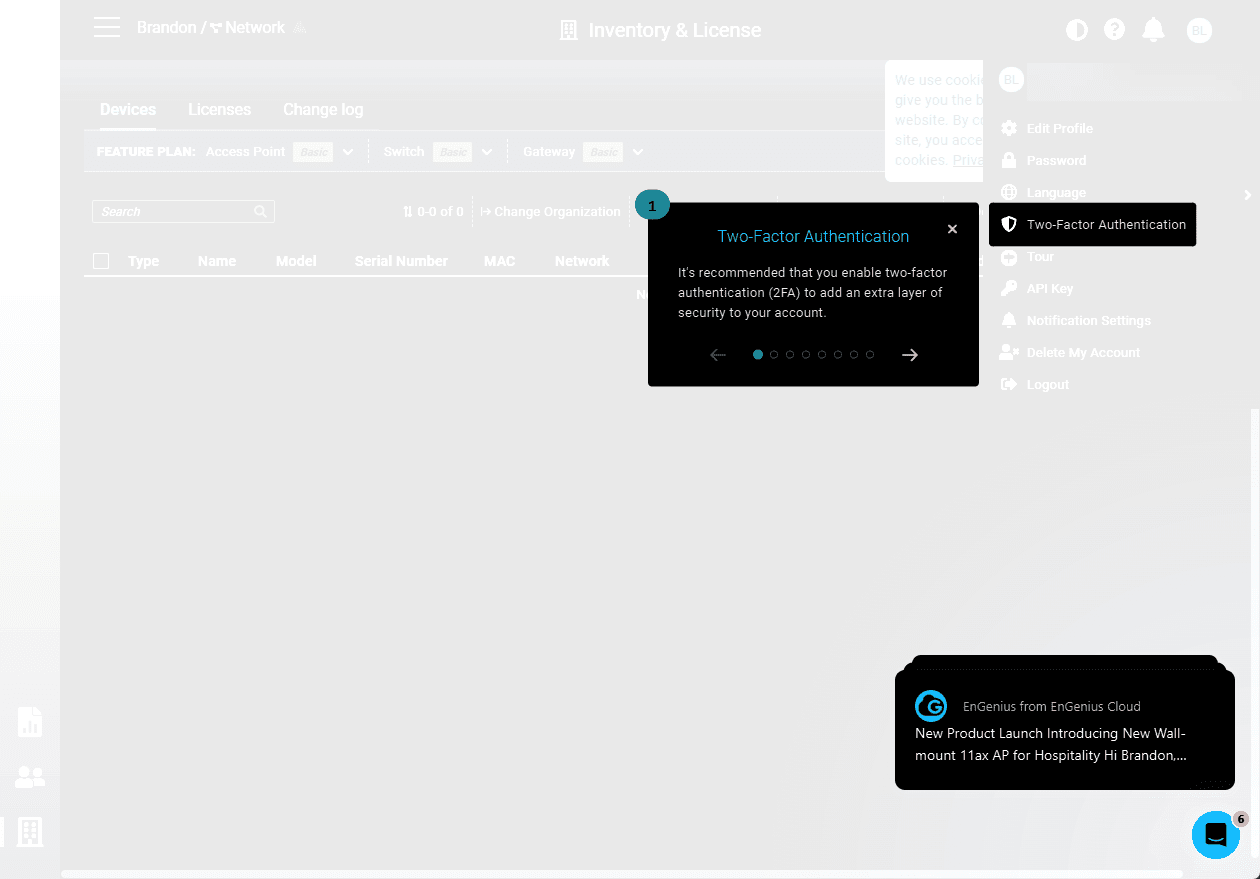Image resolution: width=1260 pixels, height=879 pixels.
Task: Expand the Switch feature plan dropdown
Action: [487, 152]
